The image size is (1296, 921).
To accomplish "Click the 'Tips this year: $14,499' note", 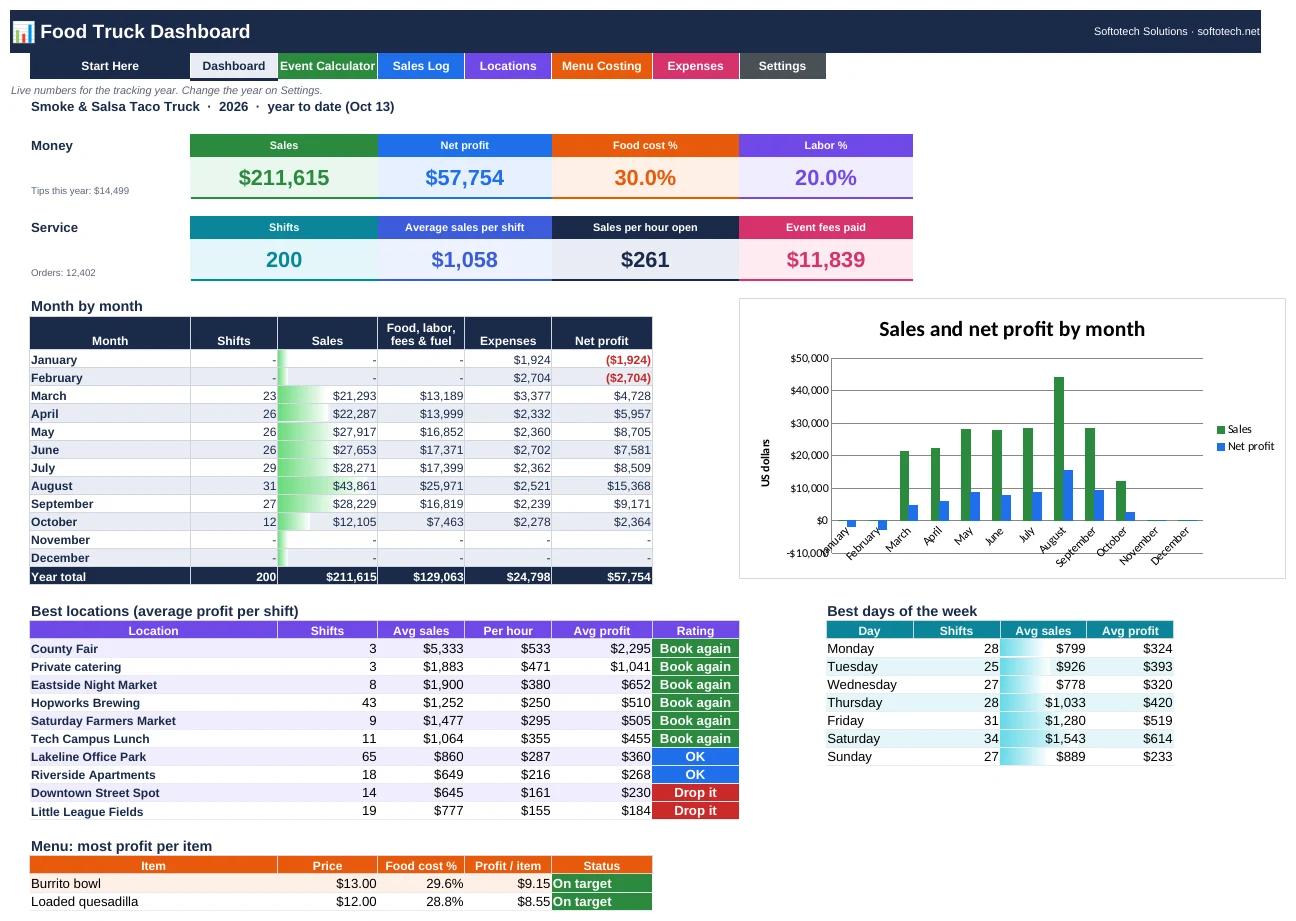I will (x=80, y=191).
